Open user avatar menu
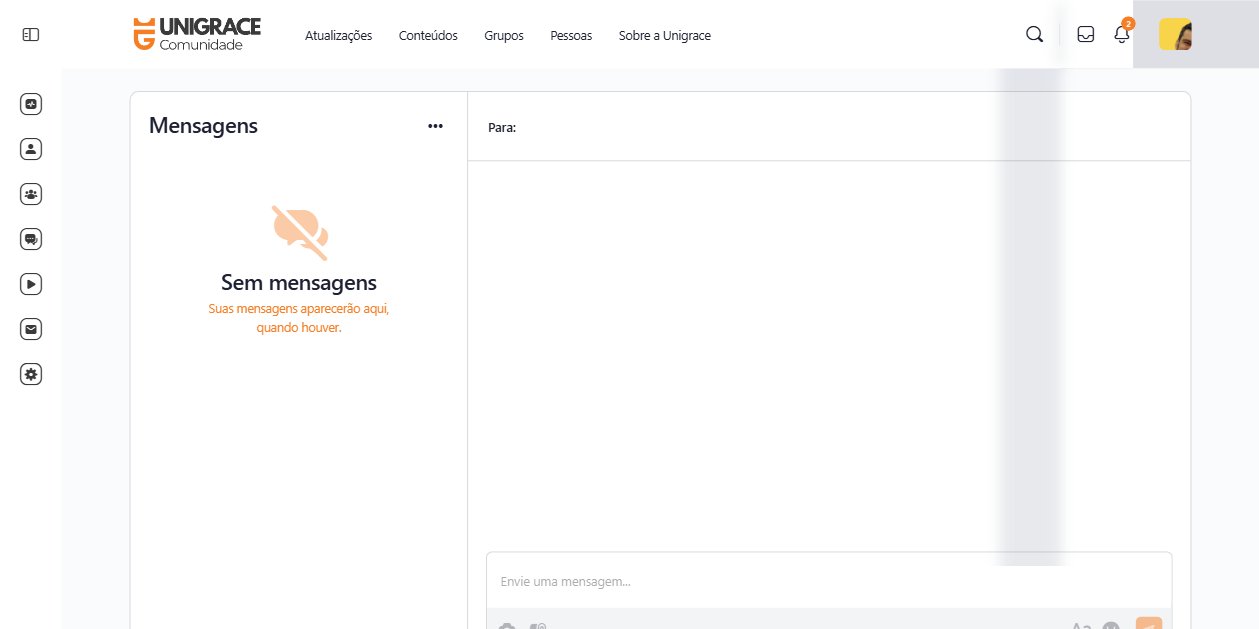Image resolution: width=1259 pixels, height=629 pixels. point(1175,35)
